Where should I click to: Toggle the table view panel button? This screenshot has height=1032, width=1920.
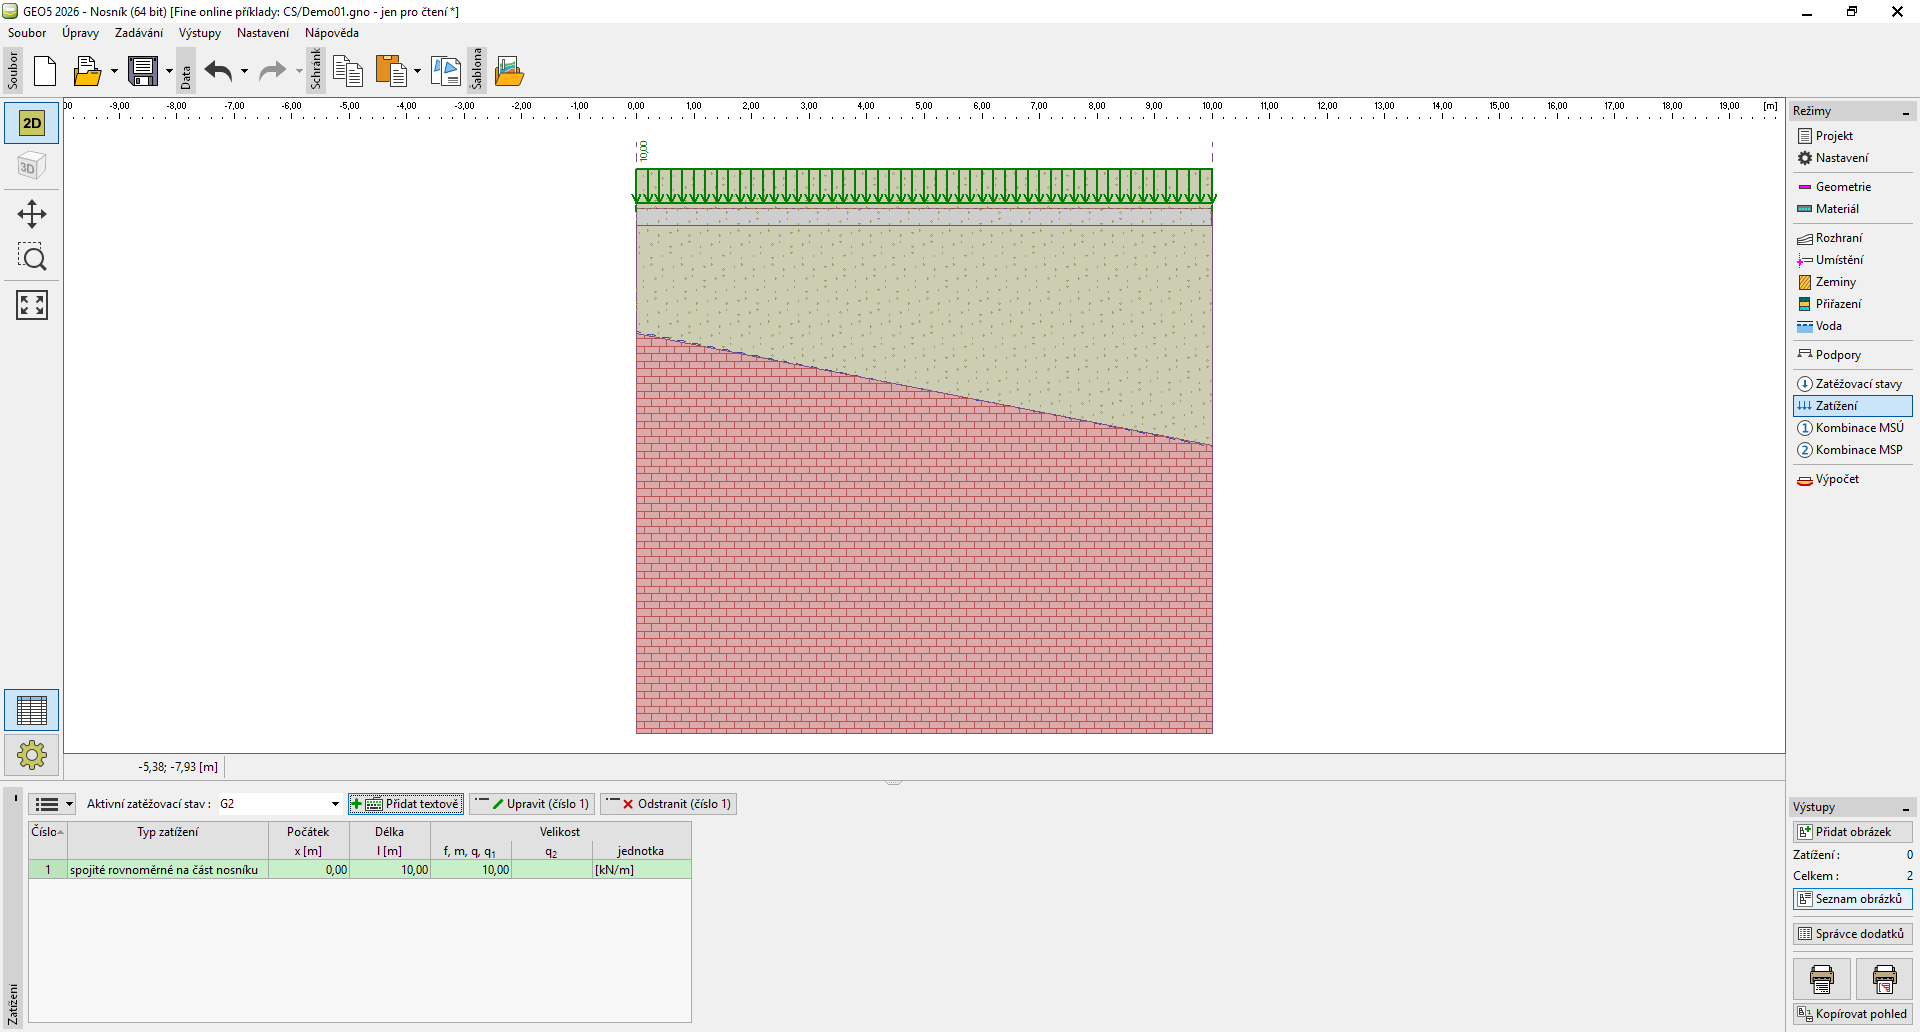coord(32,711)
